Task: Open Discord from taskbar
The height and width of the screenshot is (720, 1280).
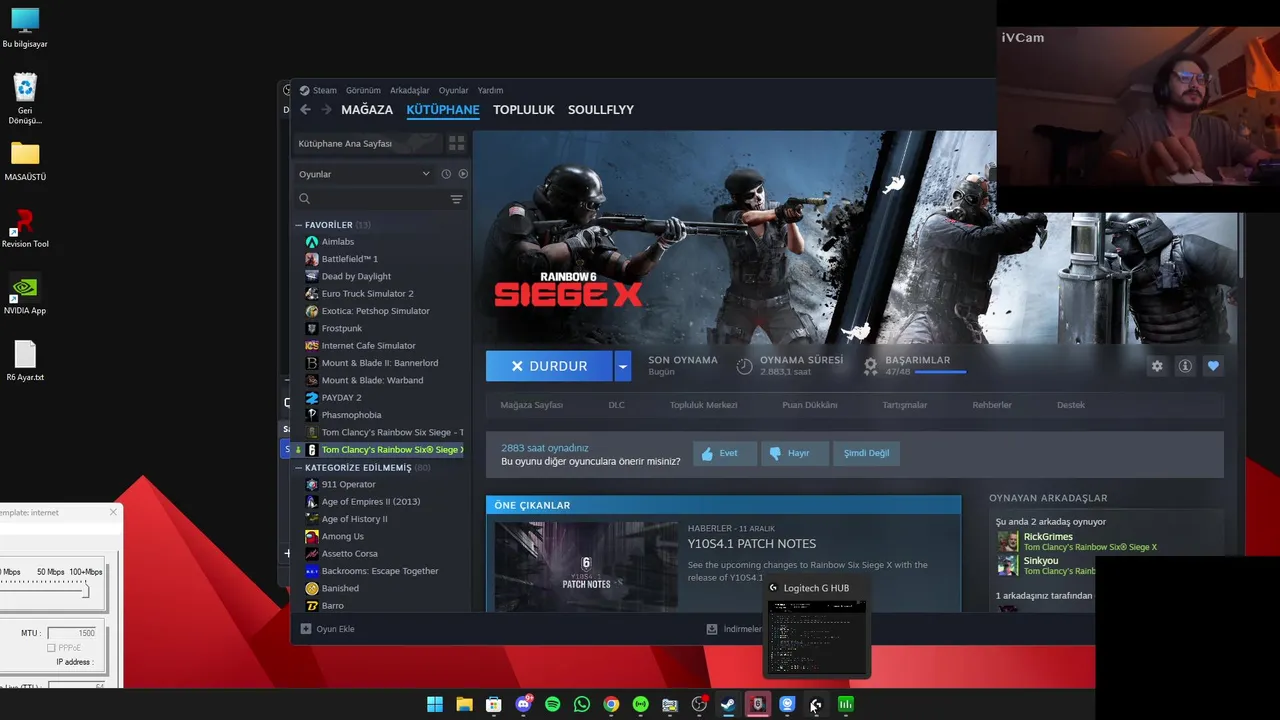Action: click(523, 705)
